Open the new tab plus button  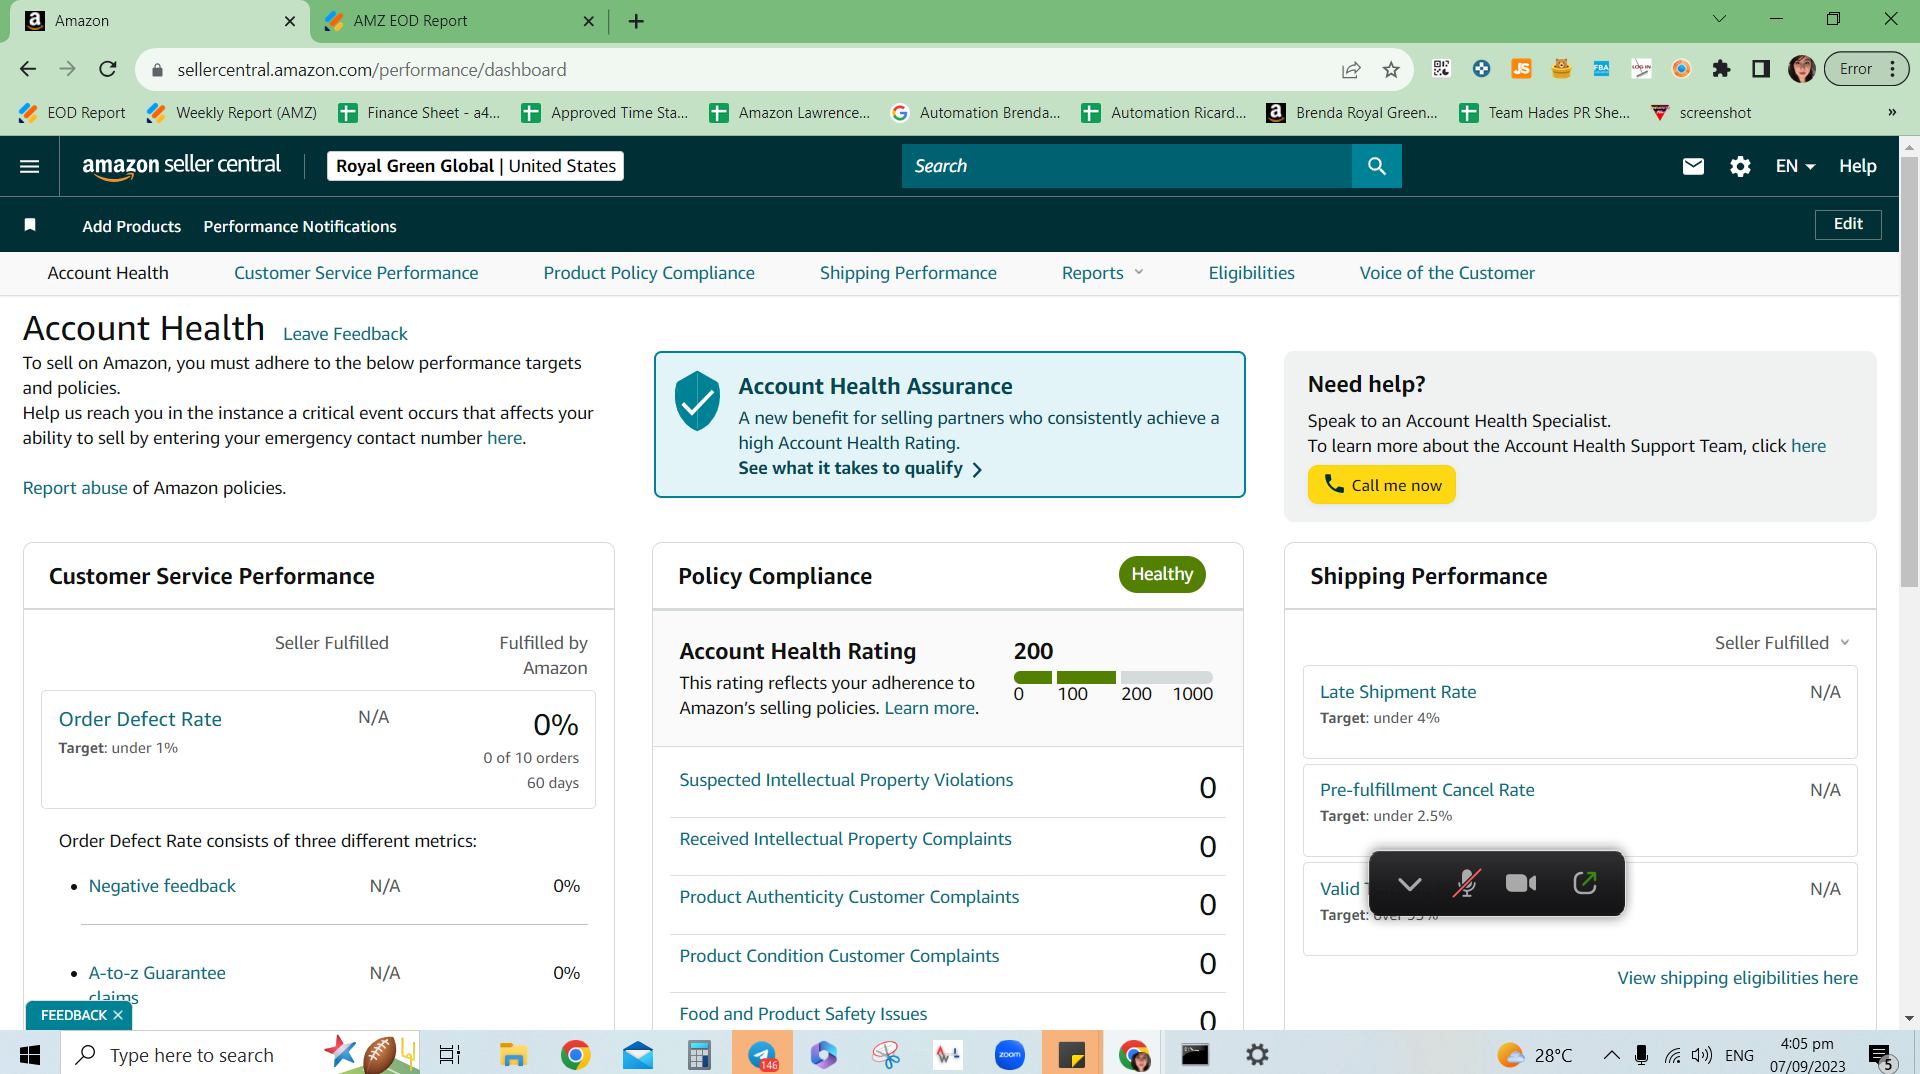tap(636, 21)
